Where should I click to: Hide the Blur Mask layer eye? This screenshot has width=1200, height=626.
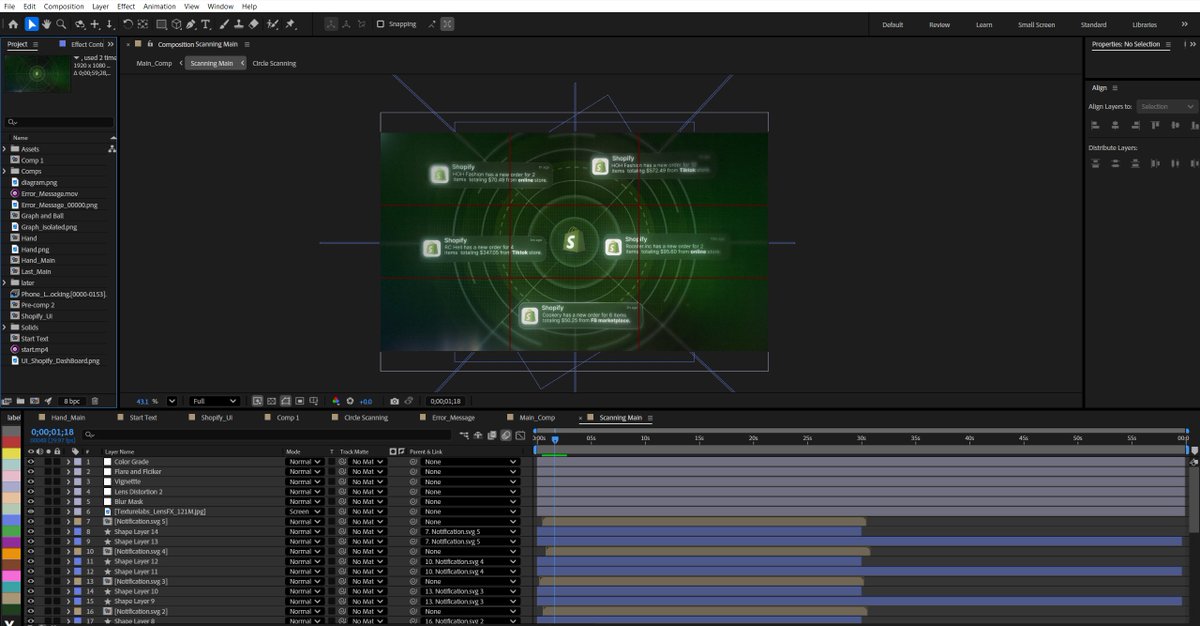click(x=31, y=502)
